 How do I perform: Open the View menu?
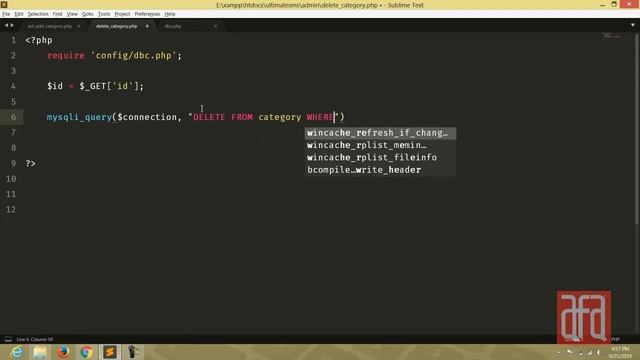pyautogui.click(x=72, y=14)
